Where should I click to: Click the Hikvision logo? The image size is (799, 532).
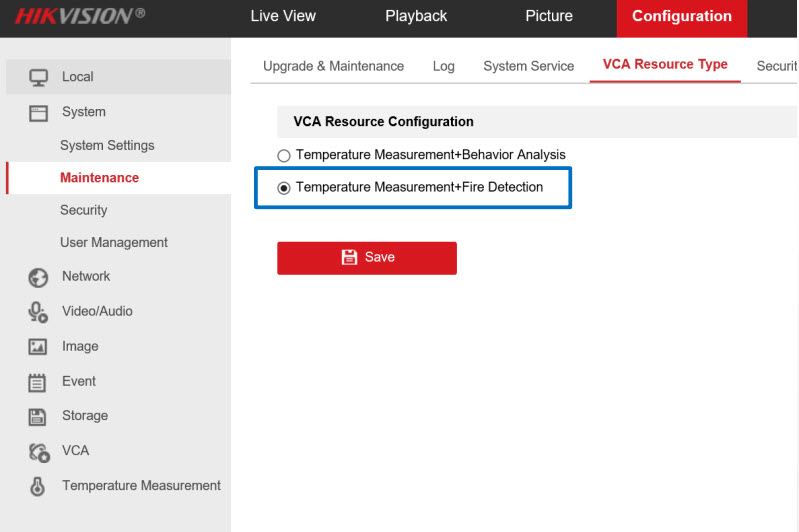coord(79,16)
